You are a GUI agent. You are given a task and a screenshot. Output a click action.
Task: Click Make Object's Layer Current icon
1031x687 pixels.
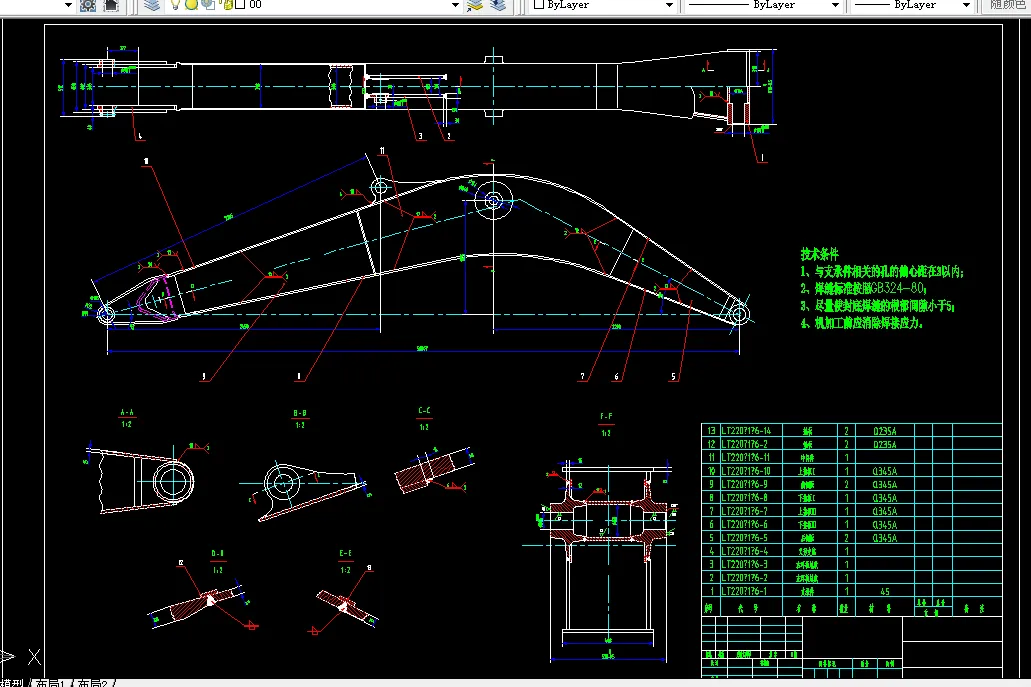[x=475, y=5]
